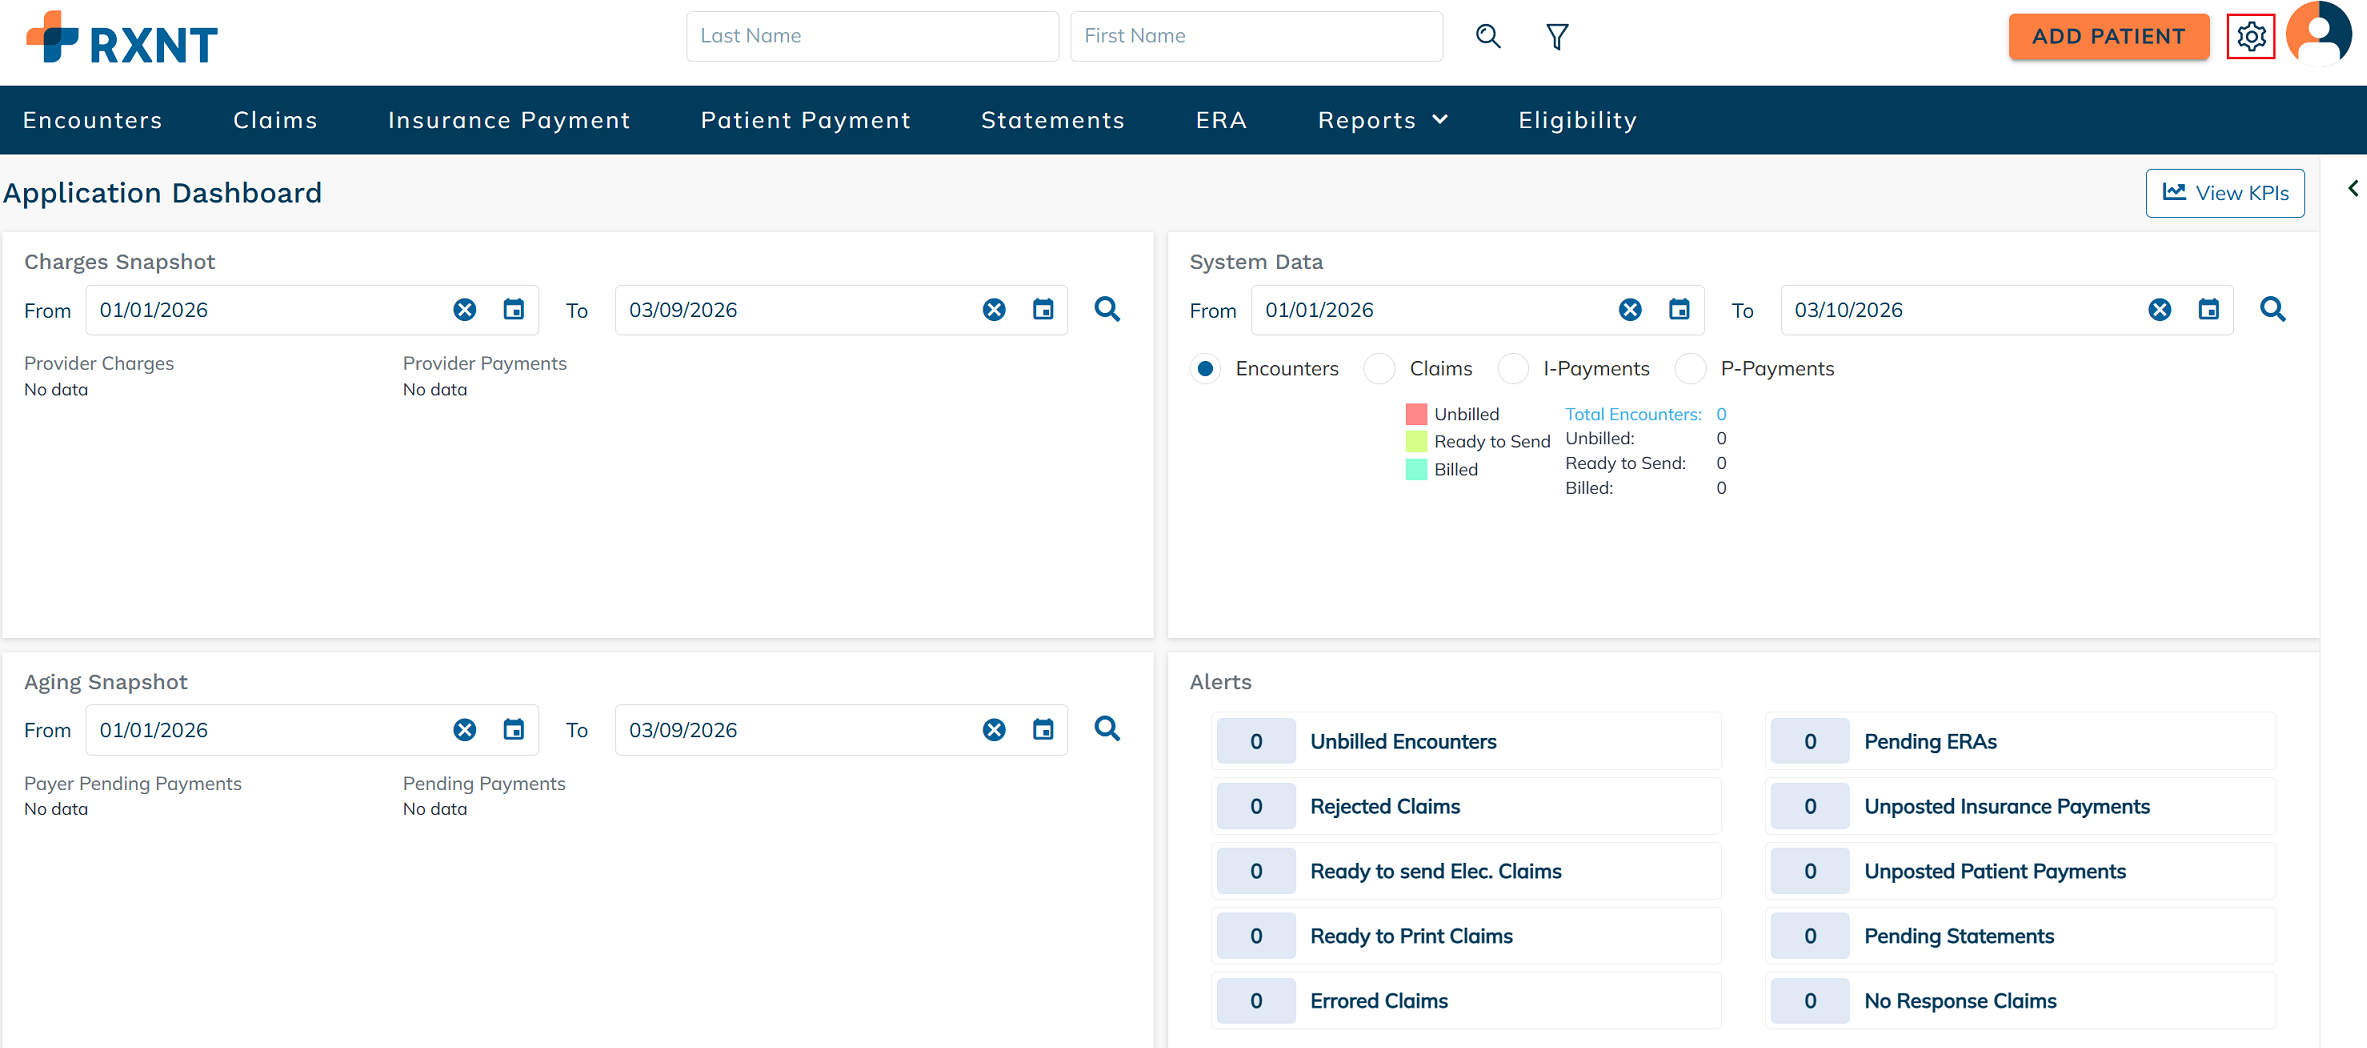The image size is (2367, 1048).
Task: Open calendar for Charges Snapshot To date
Action: 1043,310
